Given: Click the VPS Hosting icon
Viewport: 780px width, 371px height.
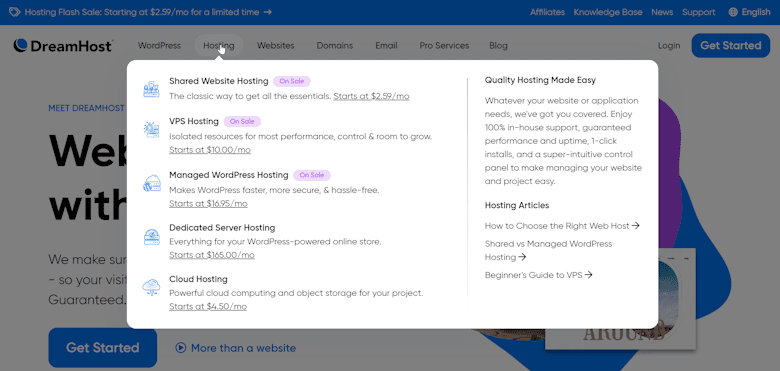Looking at the screenshot, I should [x=151, y=129].
